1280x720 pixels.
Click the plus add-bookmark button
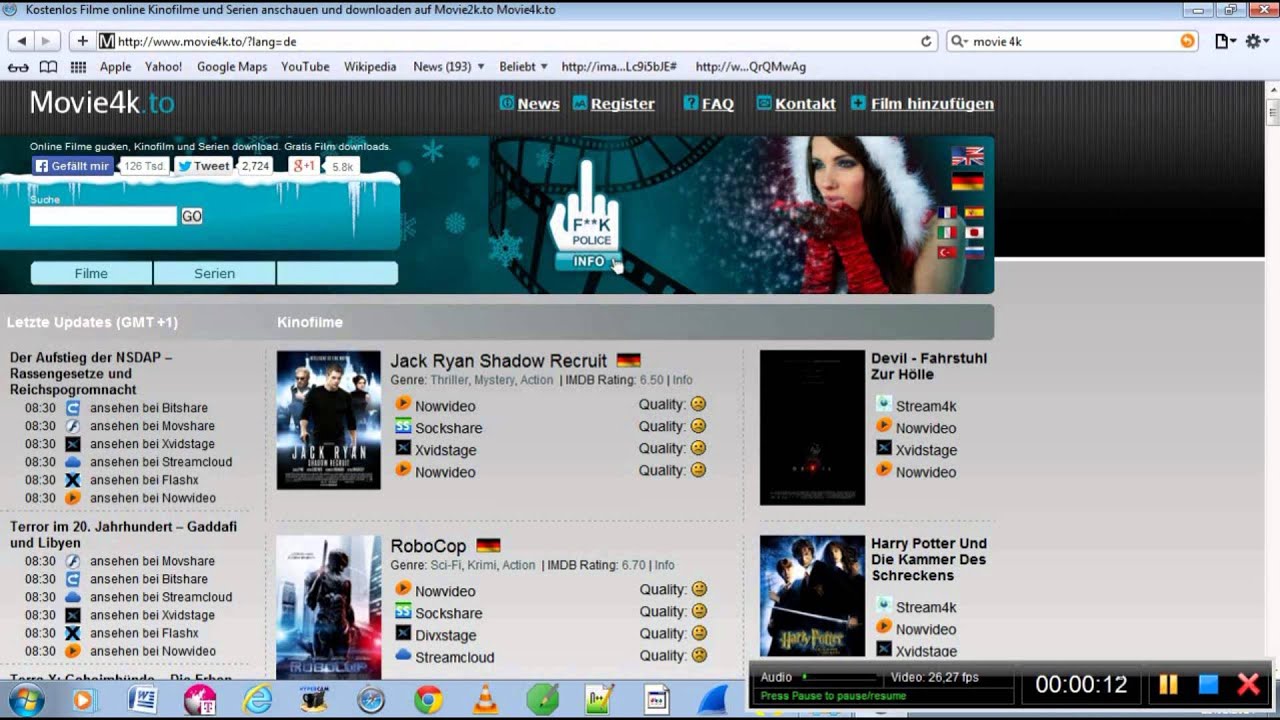pyautogui.click(x=83, y=41)
